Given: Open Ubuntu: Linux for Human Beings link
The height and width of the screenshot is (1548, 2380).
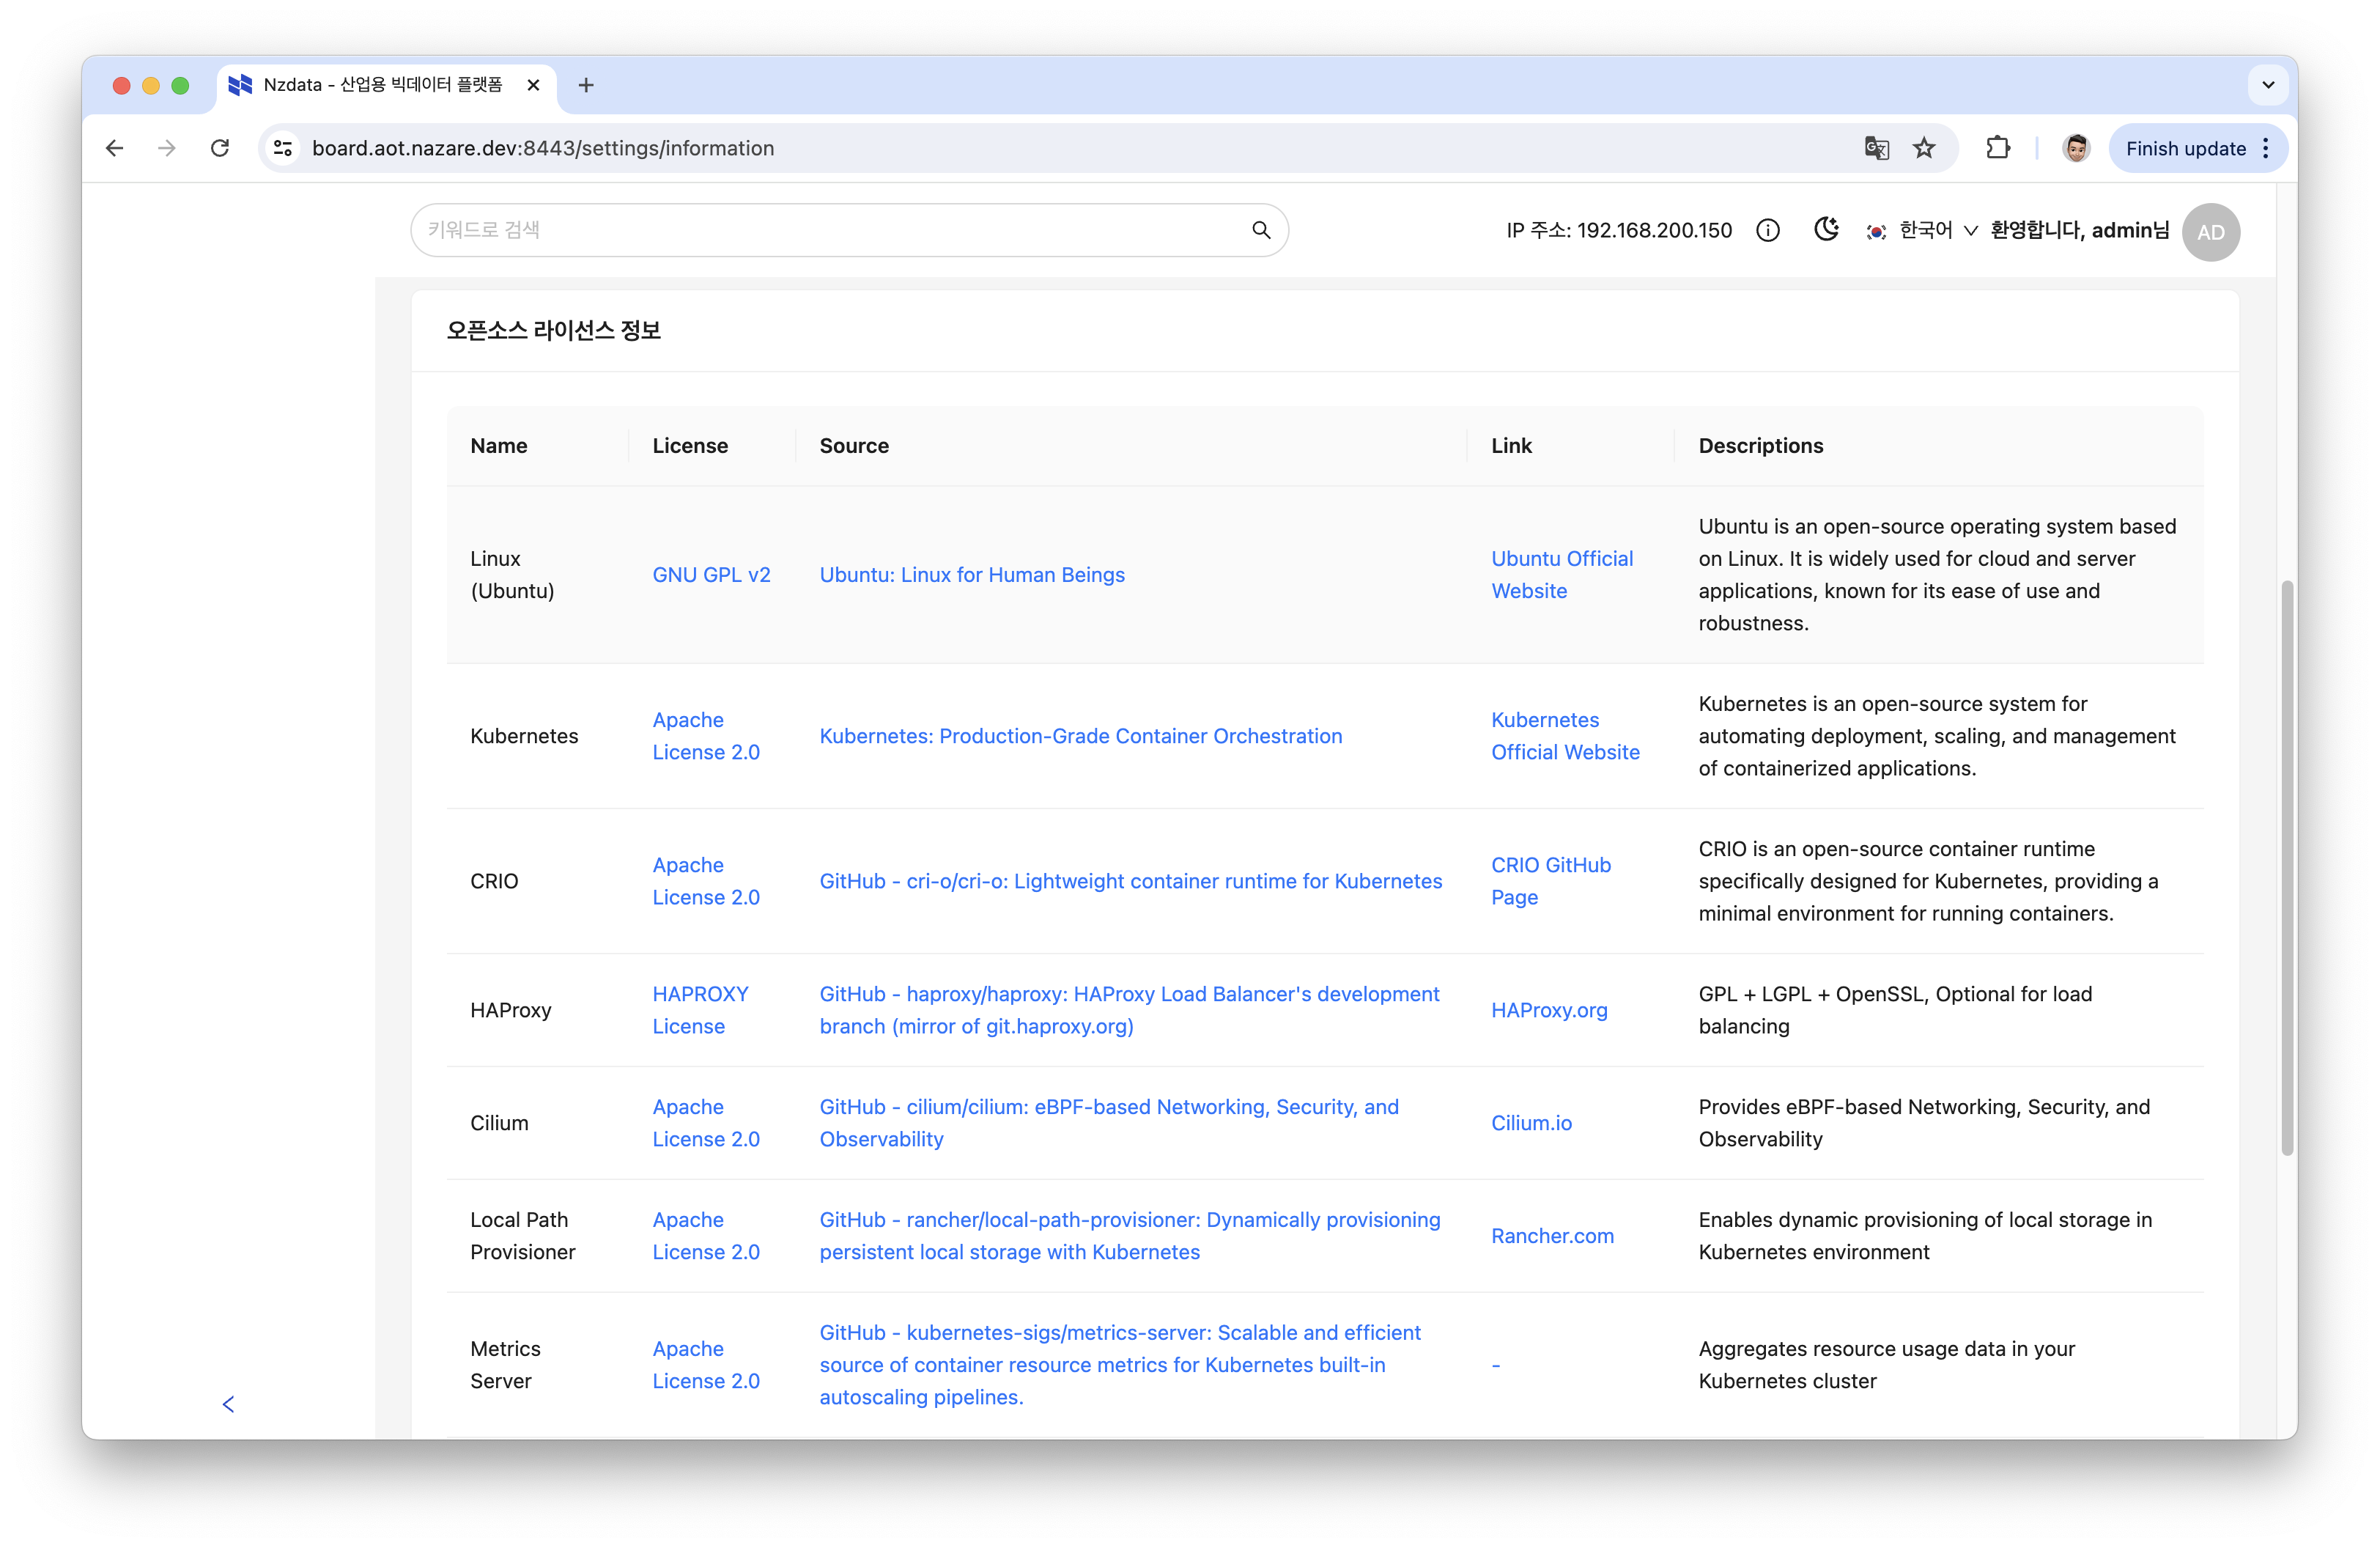Looking at the screenshot, I should click(972, 575).
